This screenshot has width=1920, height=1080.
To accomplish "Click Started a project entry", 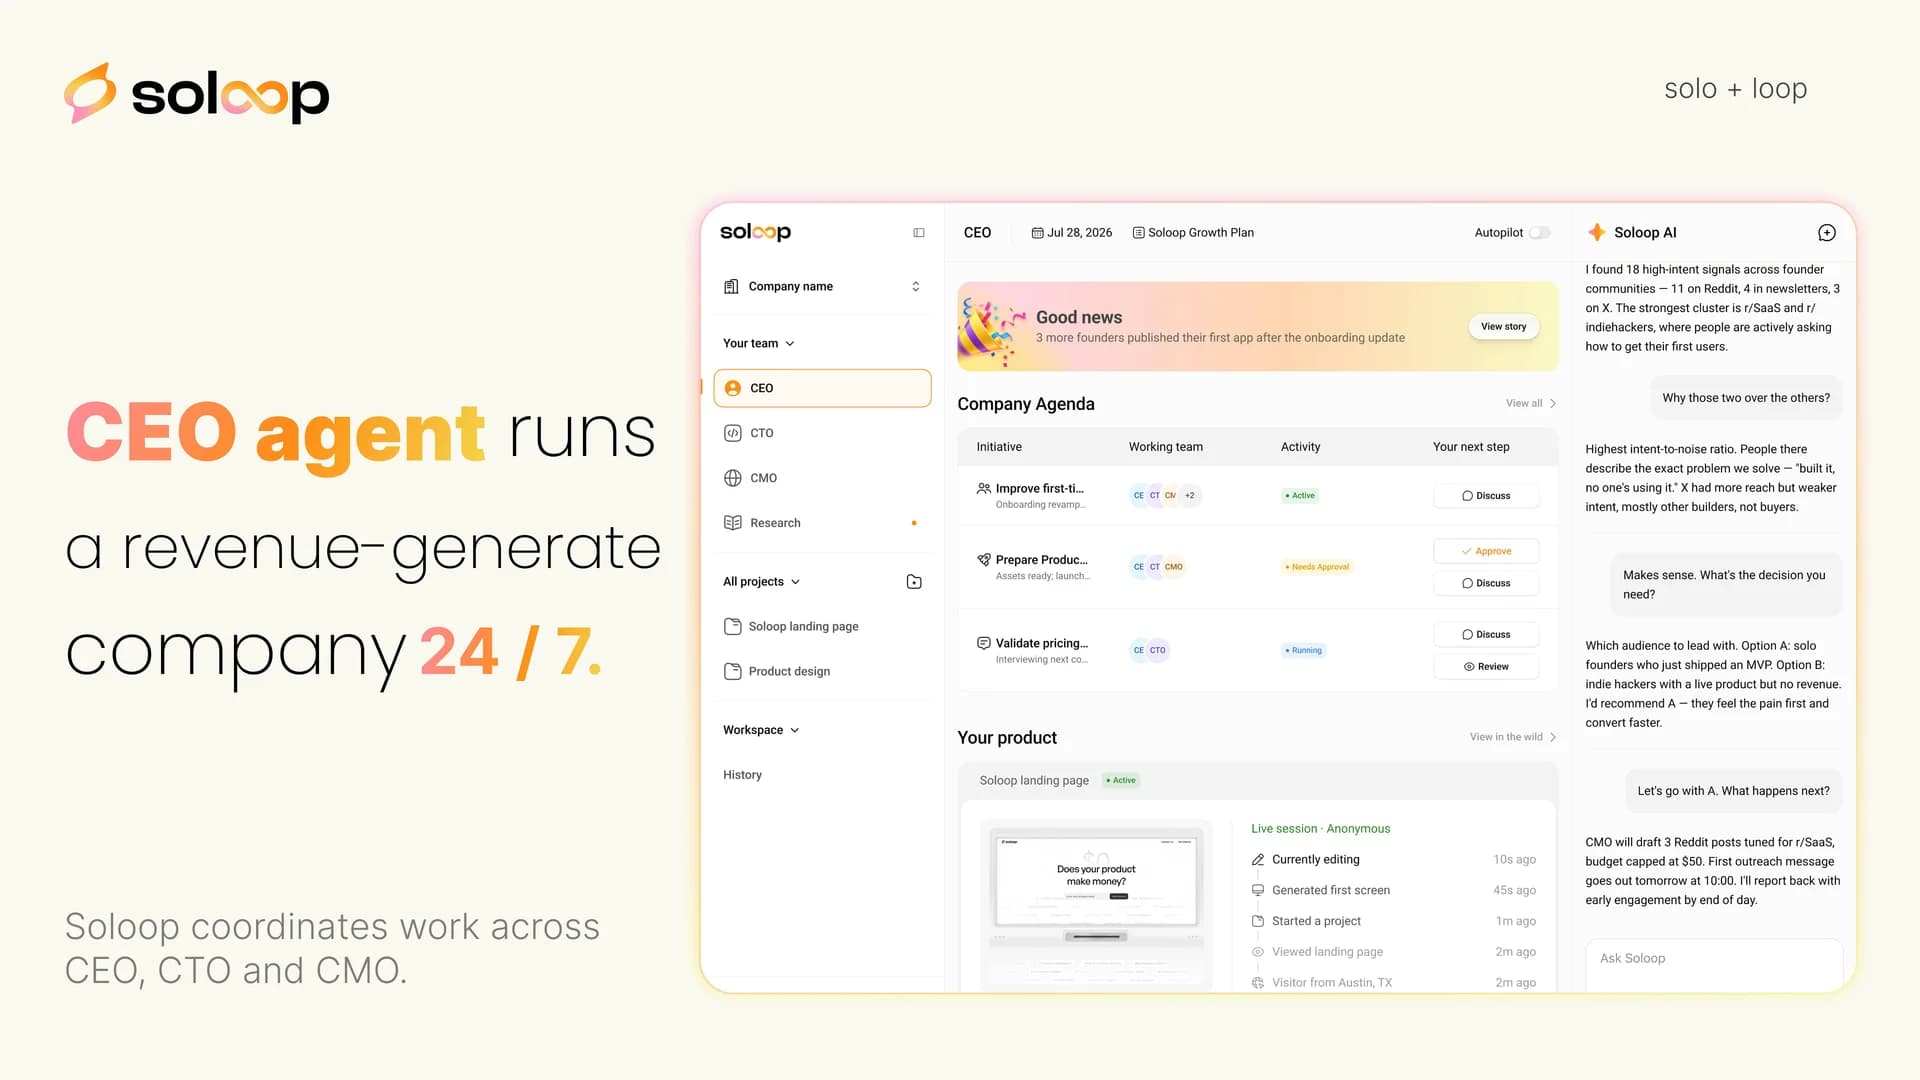I will point(1393,922).
